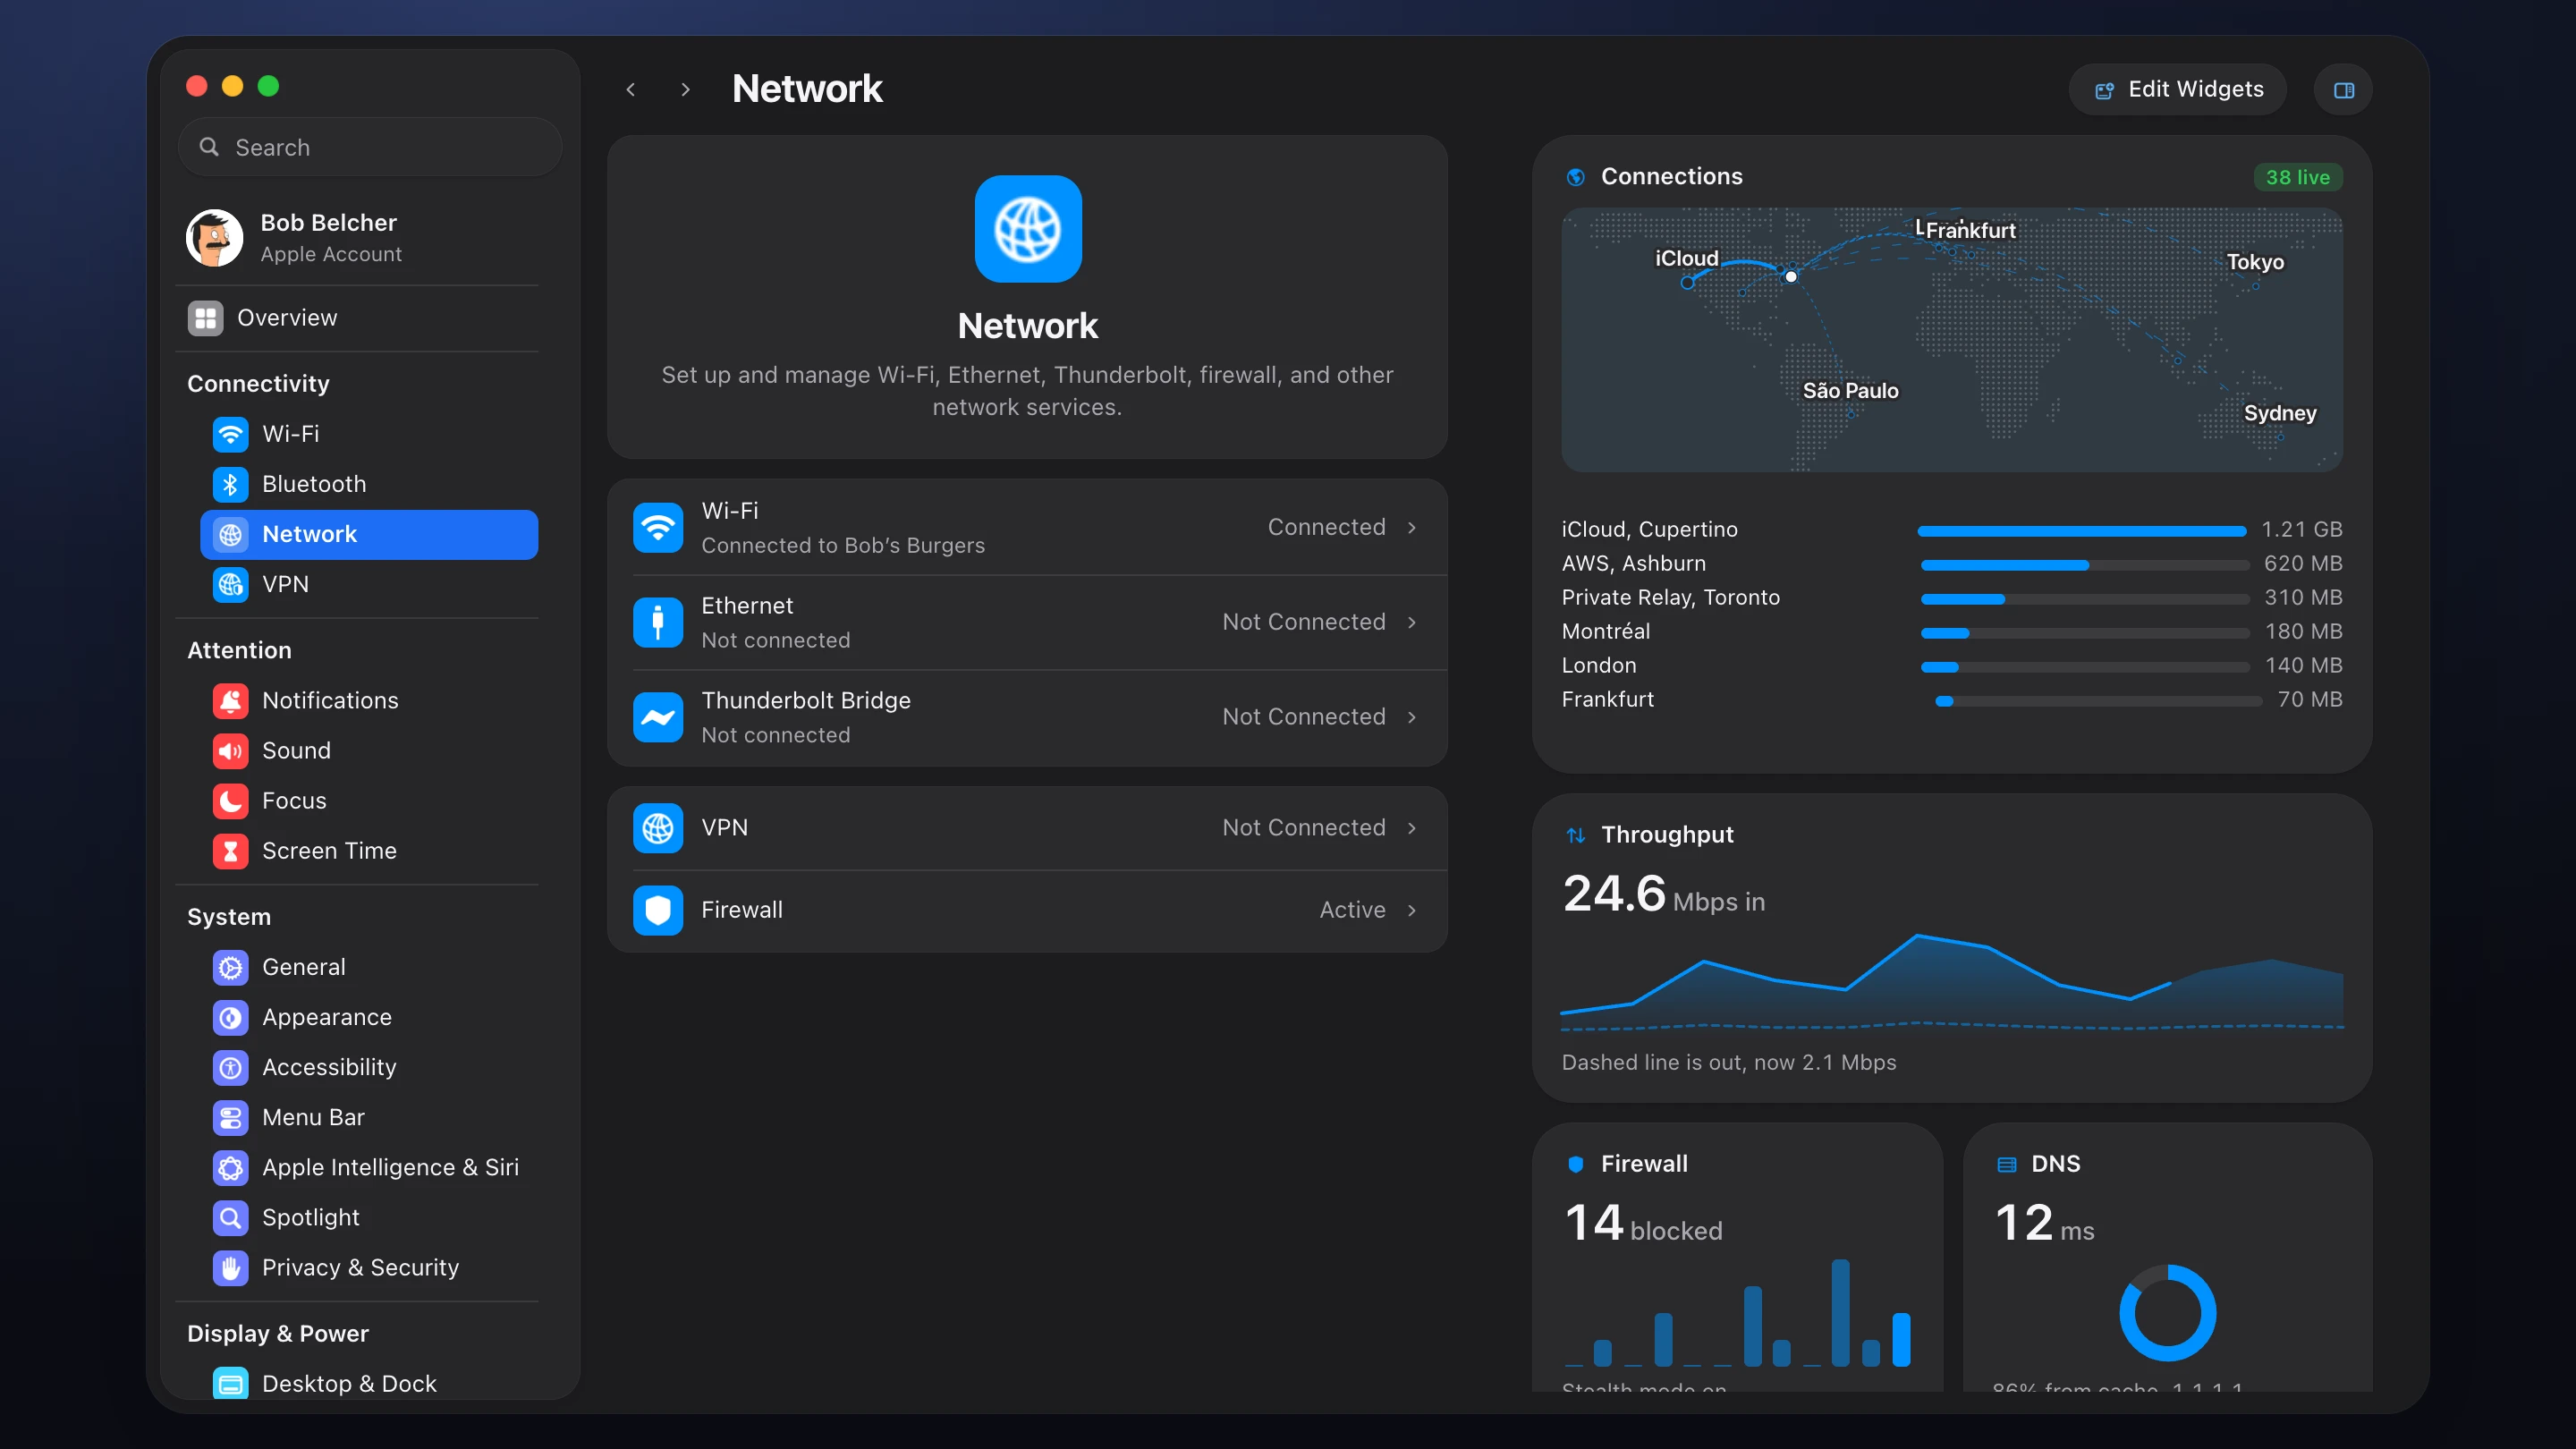Expand Wi-Fi row chevron
Image resolution: width=2576 pixels, height=1449 pixels.
(1412, 527)
